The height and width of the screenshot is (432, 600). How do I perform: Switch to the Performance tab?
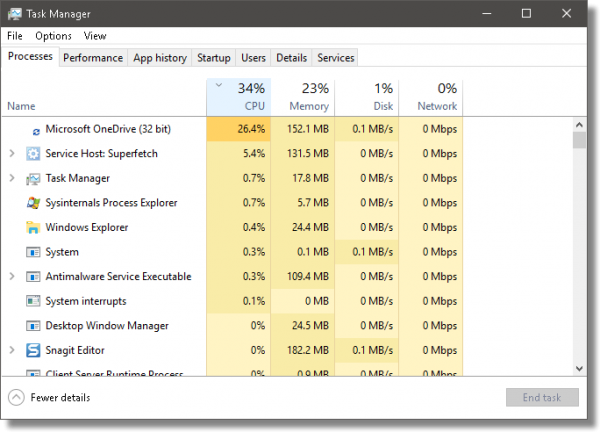click(x=93, y=58)
